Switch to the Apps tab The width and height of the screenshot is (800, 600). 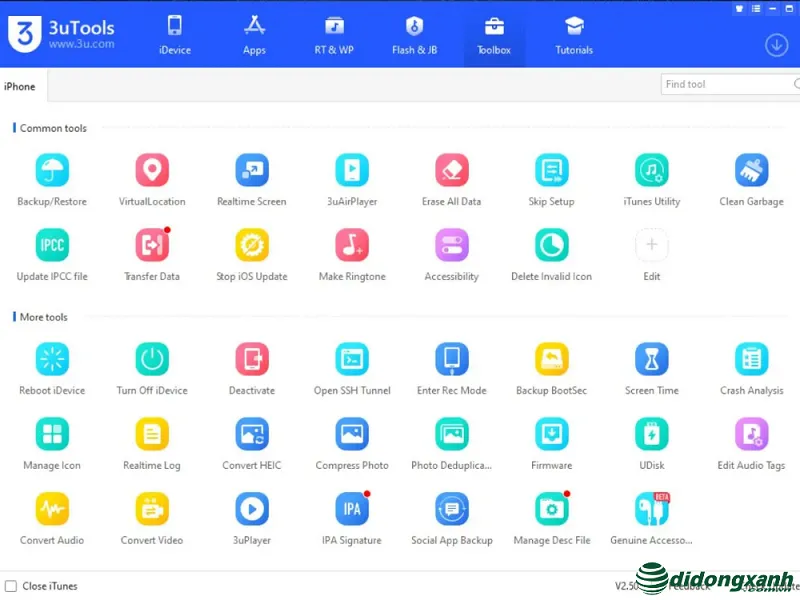pos(254,34)
